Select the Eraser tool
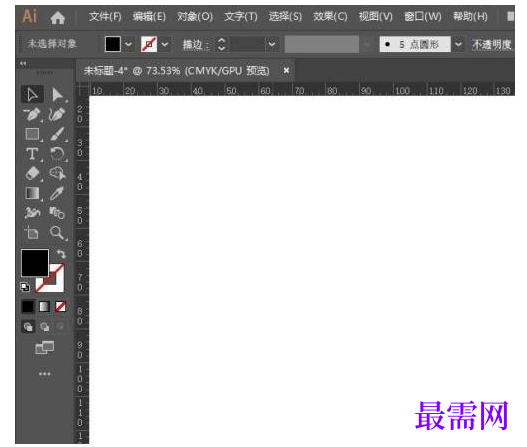The height and width of the screenshot is (447, 527). 32,173
